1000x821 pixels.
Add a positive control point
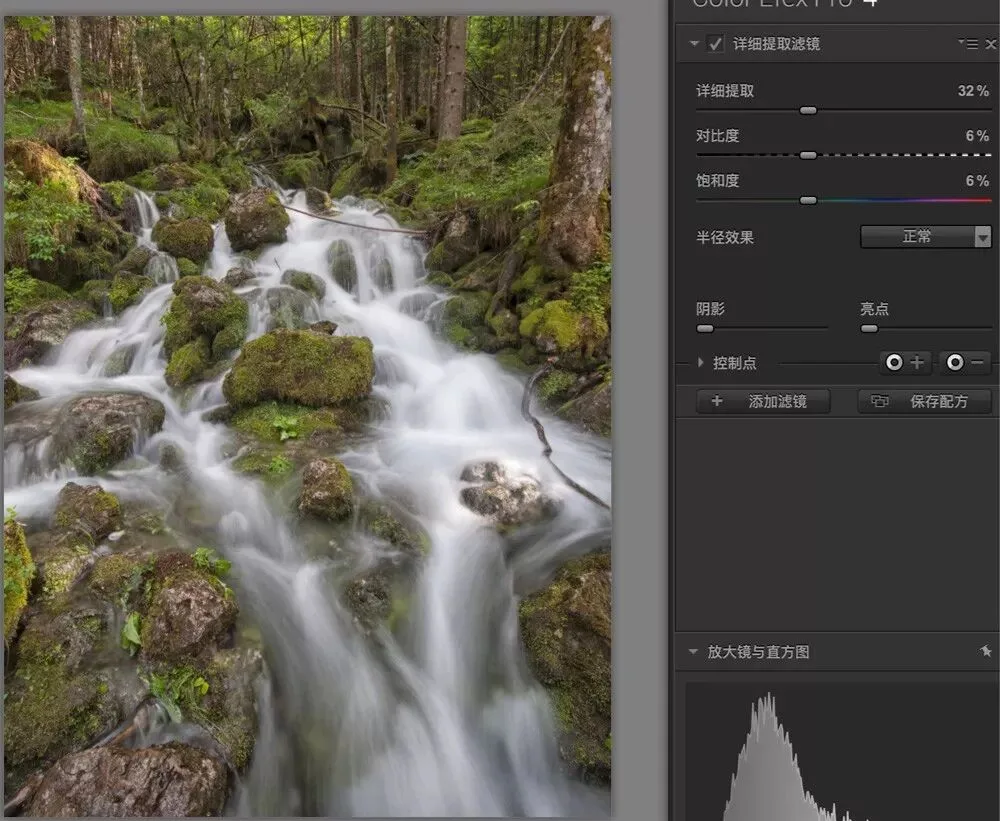click(x=905, y=362)
